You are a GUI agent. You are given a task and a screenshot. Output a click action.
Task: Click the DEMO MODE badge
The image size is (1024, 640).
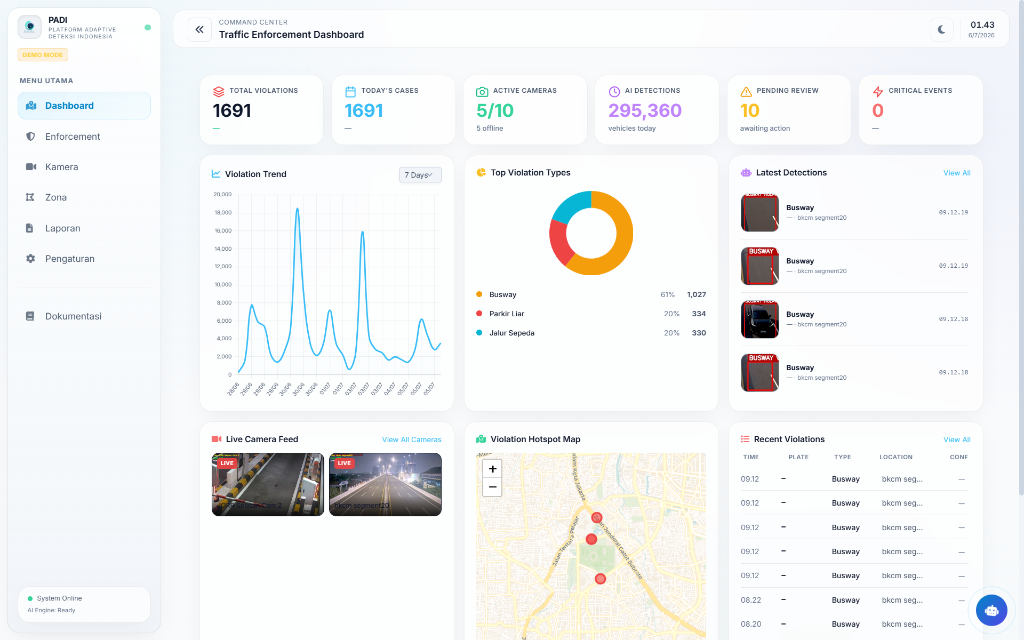tap(42, 55)
